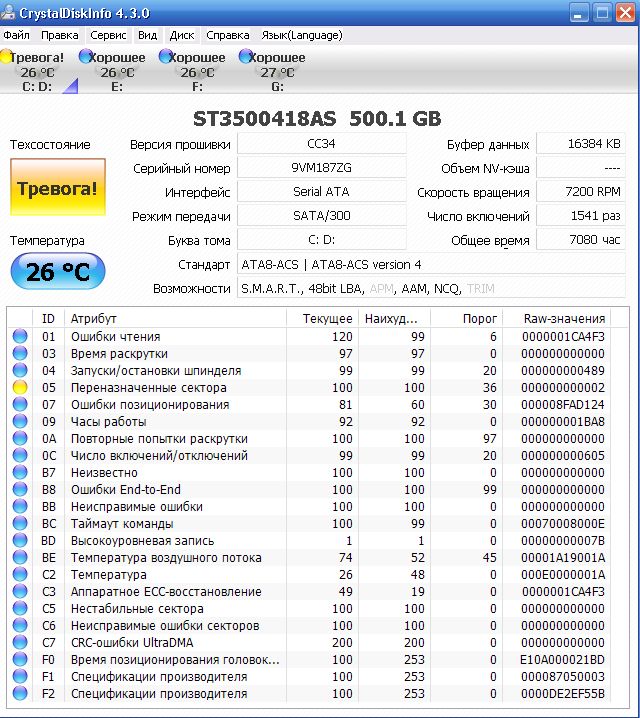This screenshot has width=640, height=718.
Task: Click the serial number field 9VM187ZG
Action: point(321,168)
